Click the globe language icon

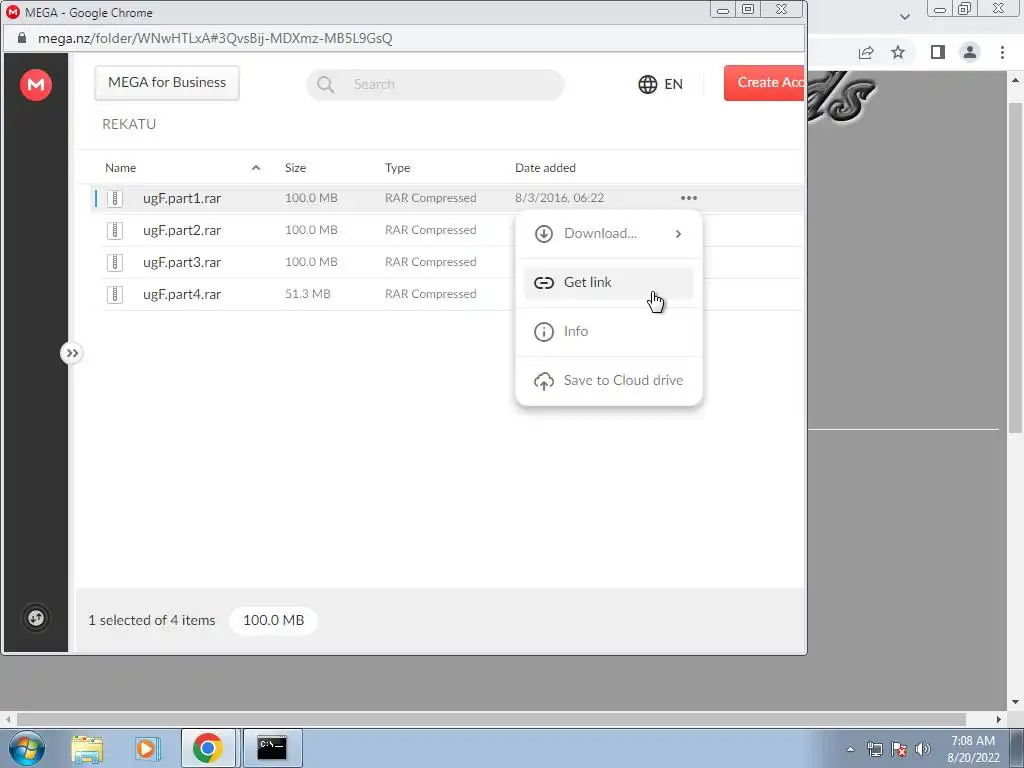(647, 84)
